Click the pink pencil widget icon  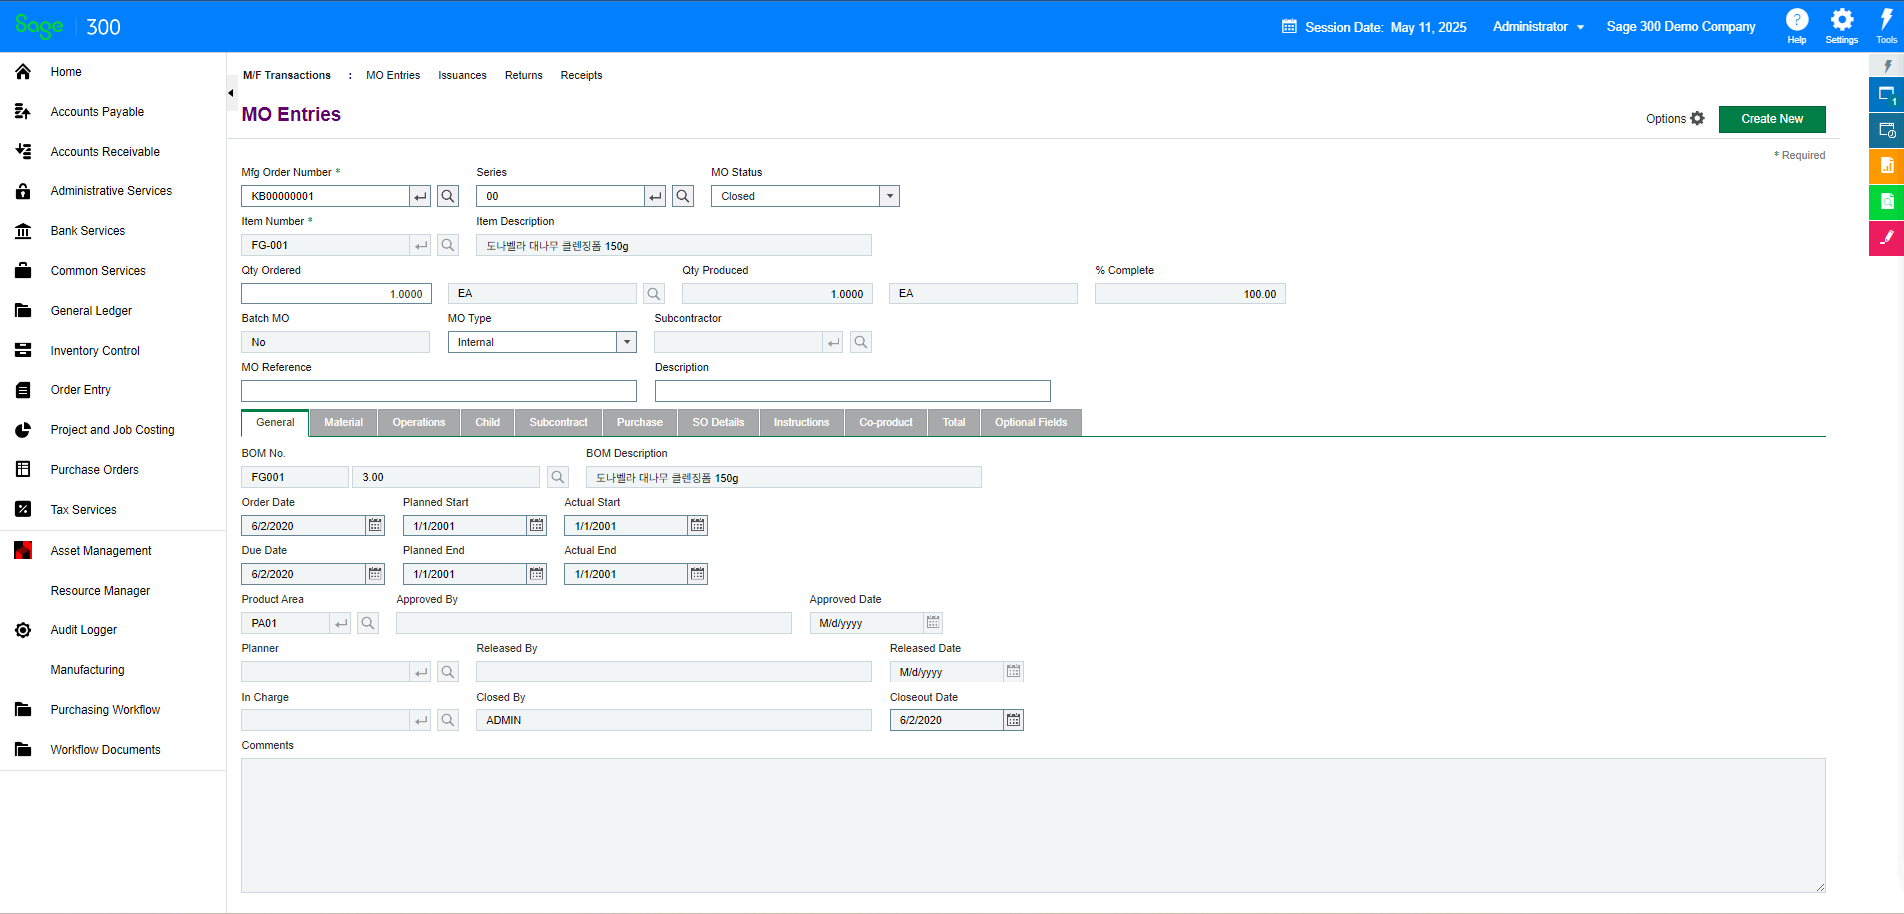click(x=1886, y=238)
